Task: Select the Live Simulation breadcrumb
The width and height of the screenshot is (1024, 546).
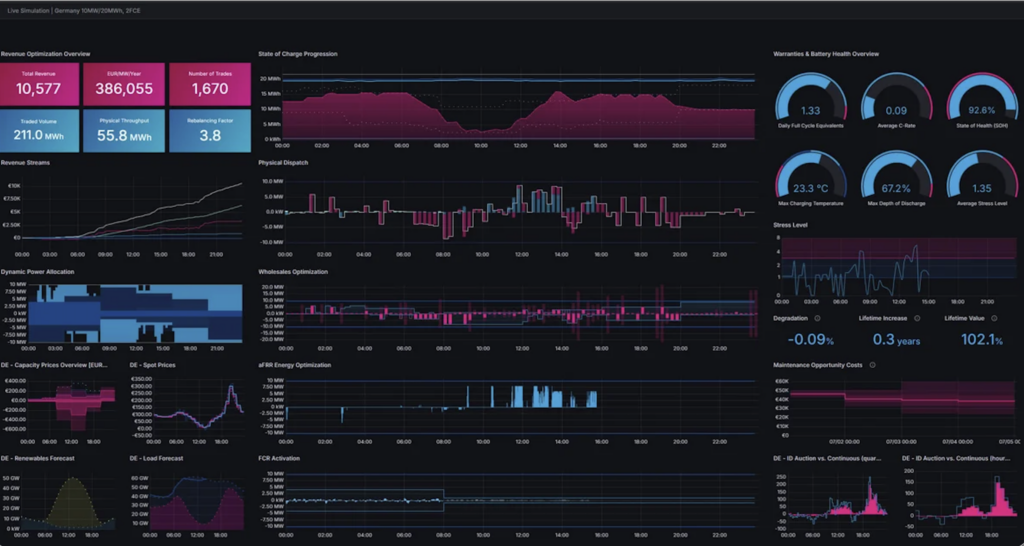Action: (28, 9)
